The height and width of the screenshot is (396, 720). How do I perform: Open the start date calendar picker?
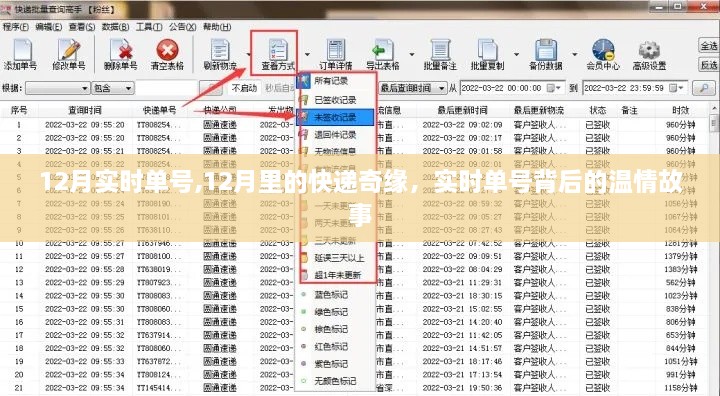553,88
